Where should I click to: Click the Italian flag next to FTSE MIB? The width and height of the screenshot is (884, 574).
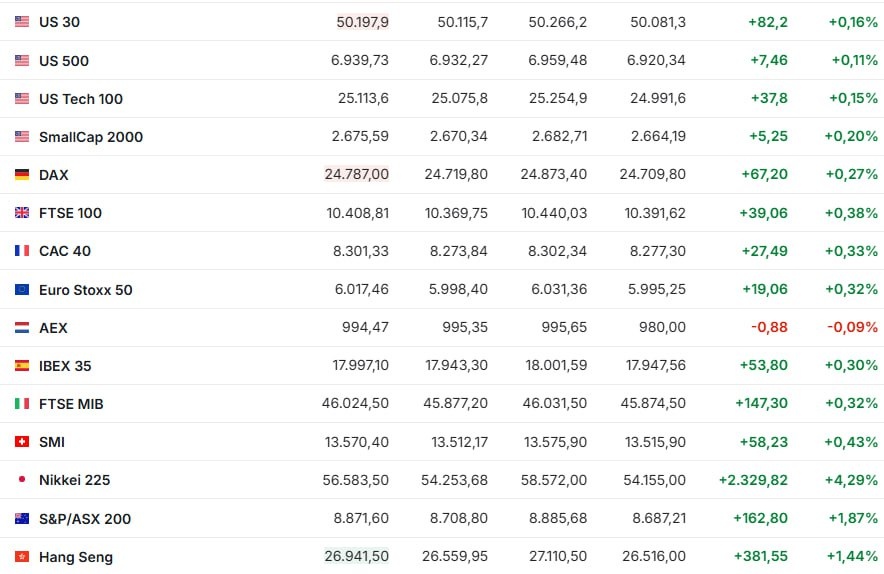[x=22, y=403]
